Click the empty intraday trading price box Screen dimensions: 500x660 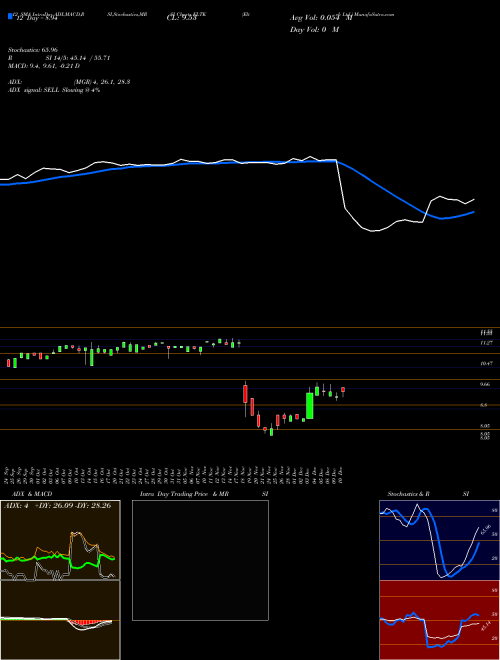[200, 560]
